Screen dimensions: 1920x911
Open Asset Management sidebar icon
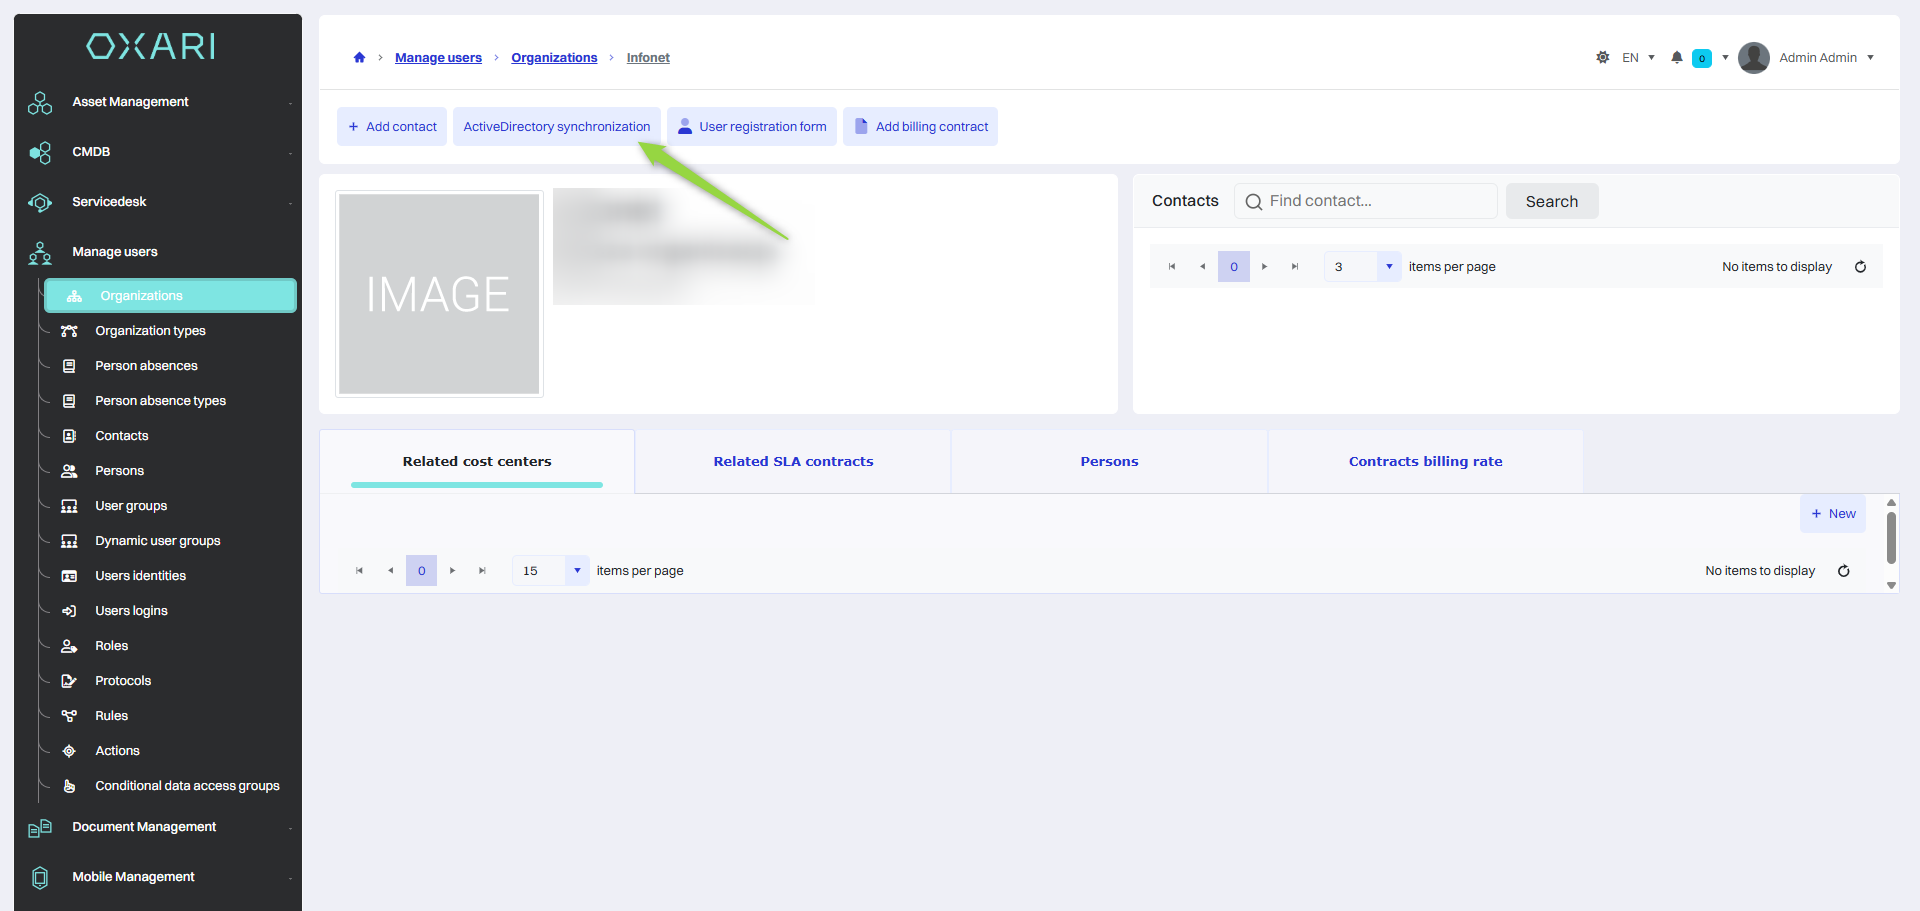click(40, 102)
